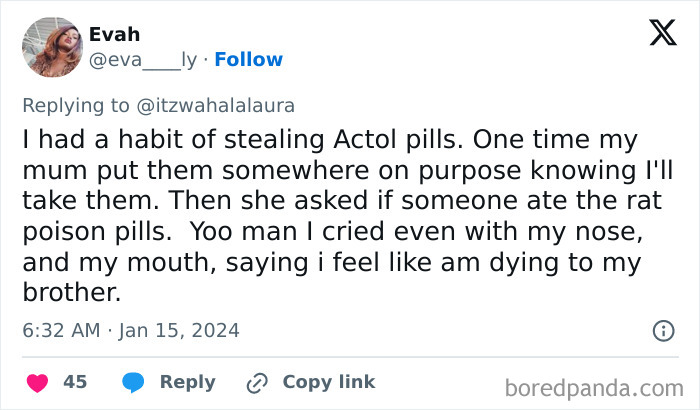Click the heart like icon
Image resolution: width=700 pixels, height=410 pixels.
click(37, 382)
